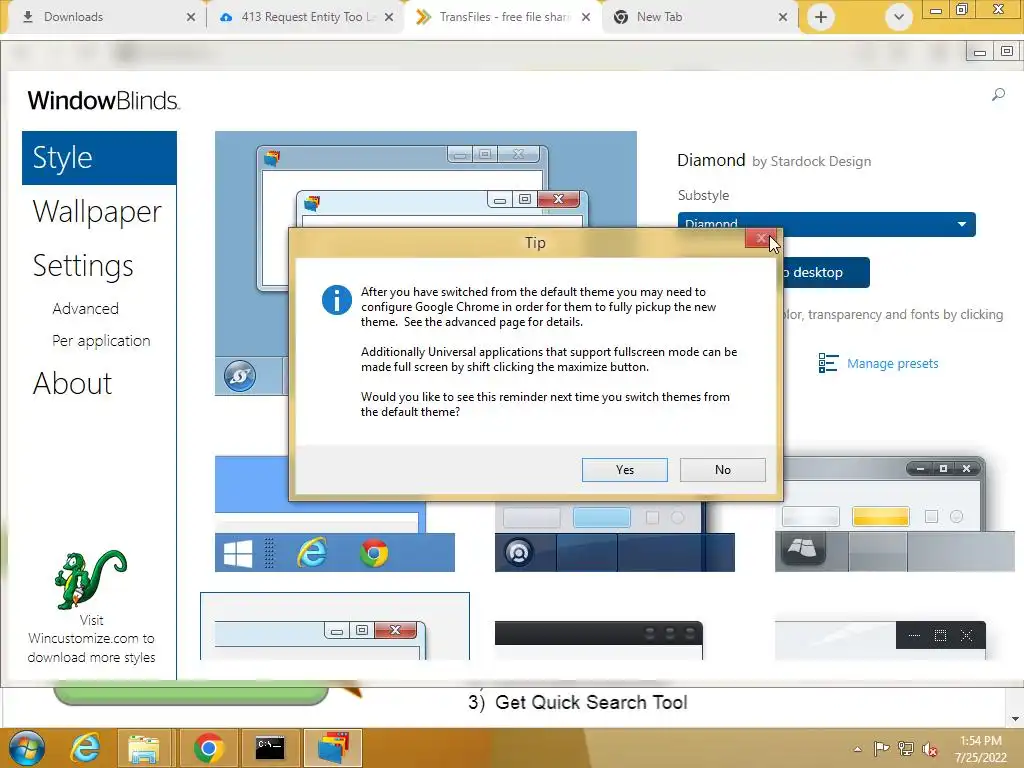
Task: Click the Wincustomize green gecko mascot
Action: [x=90, y=579]
